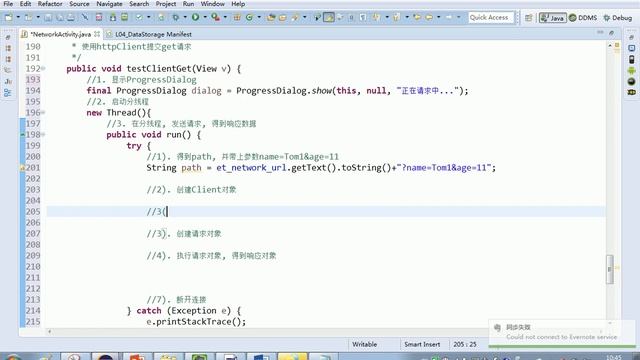Collapse the testClientGet method fold at line 192
The image size is (640, 360).
click(x=43, y=69)
